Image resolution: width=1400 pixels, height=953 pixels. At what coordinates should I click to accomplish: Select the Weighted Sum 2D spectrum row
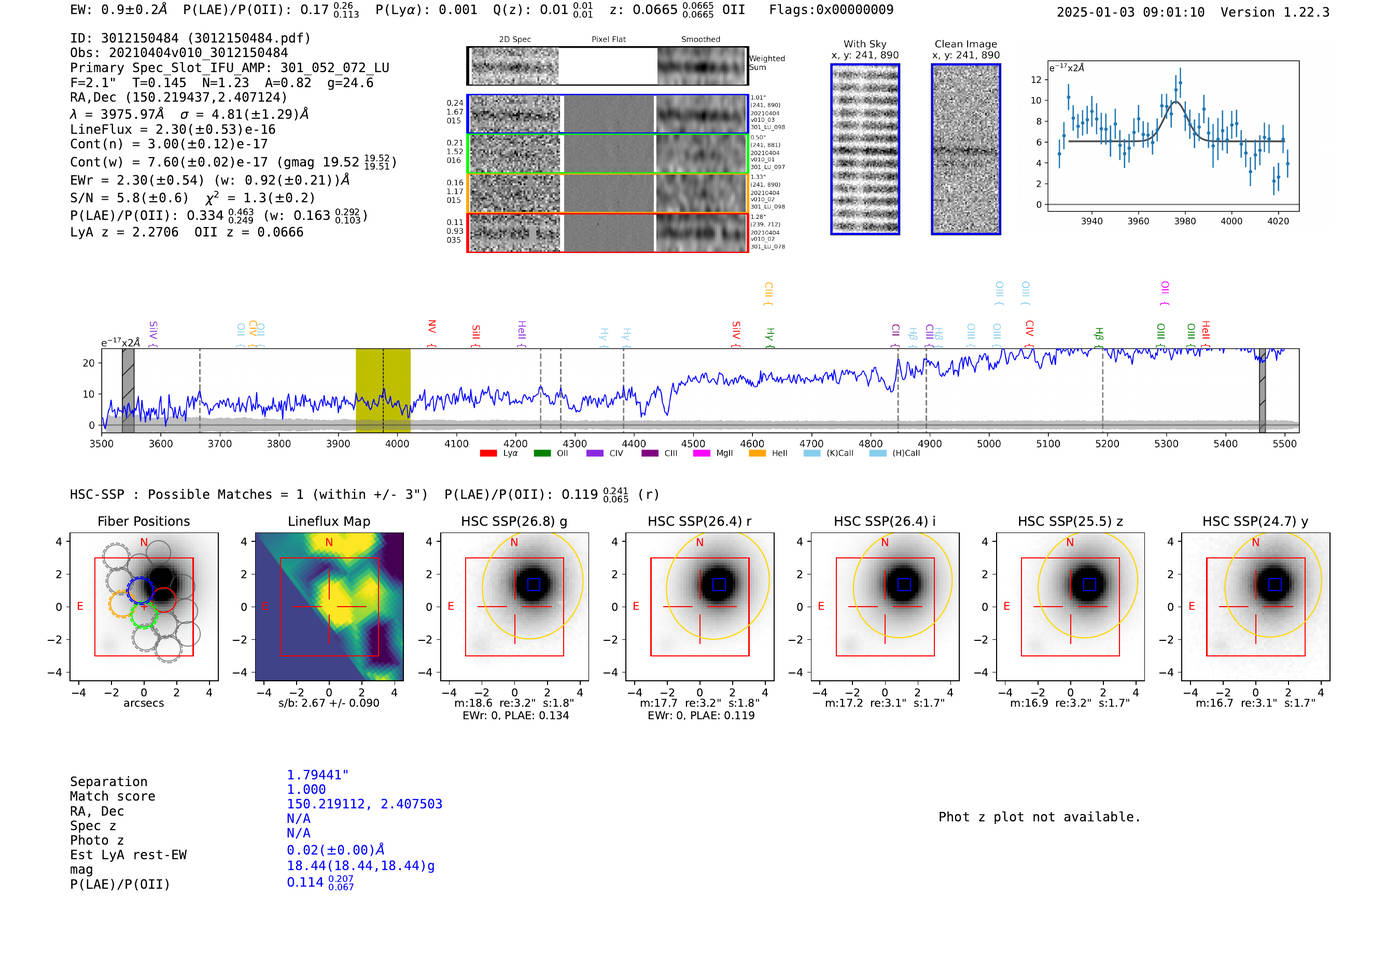coord(607,66)
